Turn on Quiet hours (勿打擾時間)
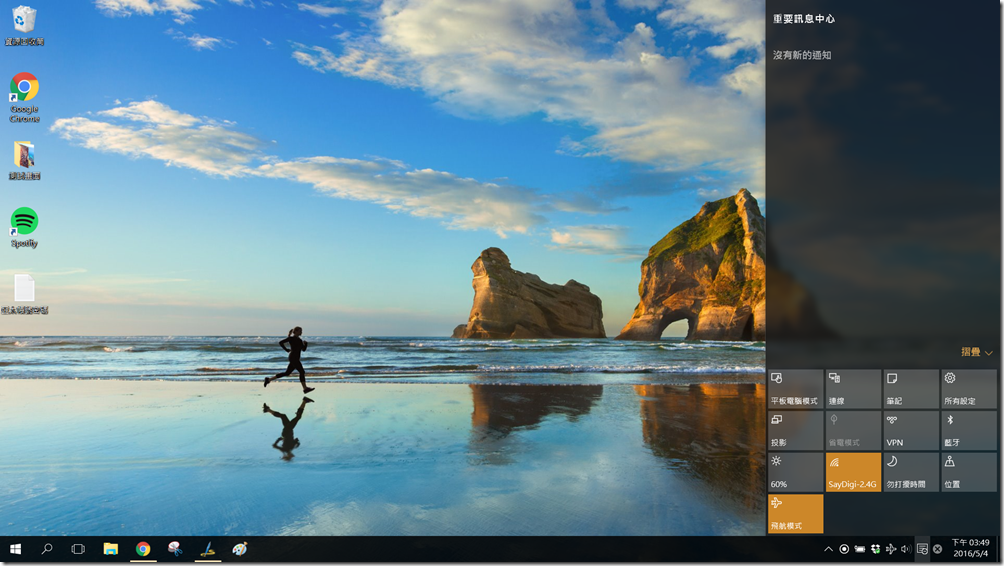1004x566 pixels. pos(910,472)
